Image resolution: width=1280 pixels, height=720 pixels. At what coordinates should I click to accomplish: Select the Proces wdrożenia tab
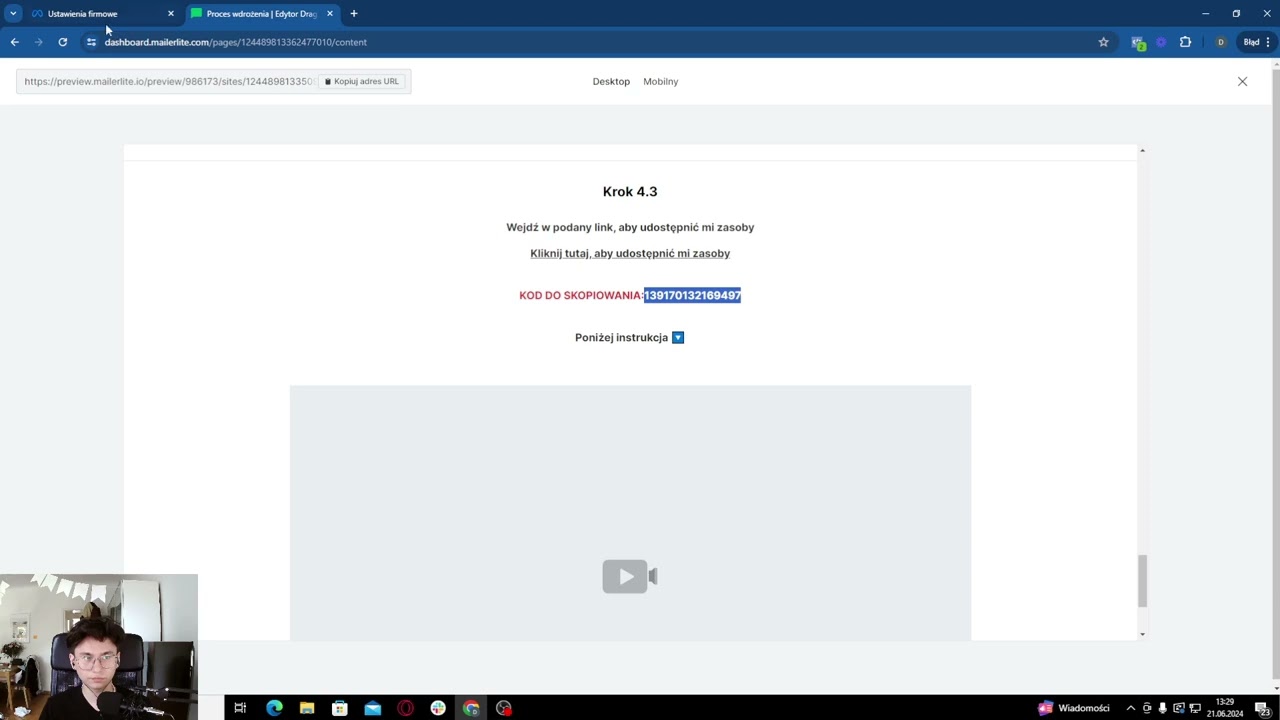[x=262, y=14]
